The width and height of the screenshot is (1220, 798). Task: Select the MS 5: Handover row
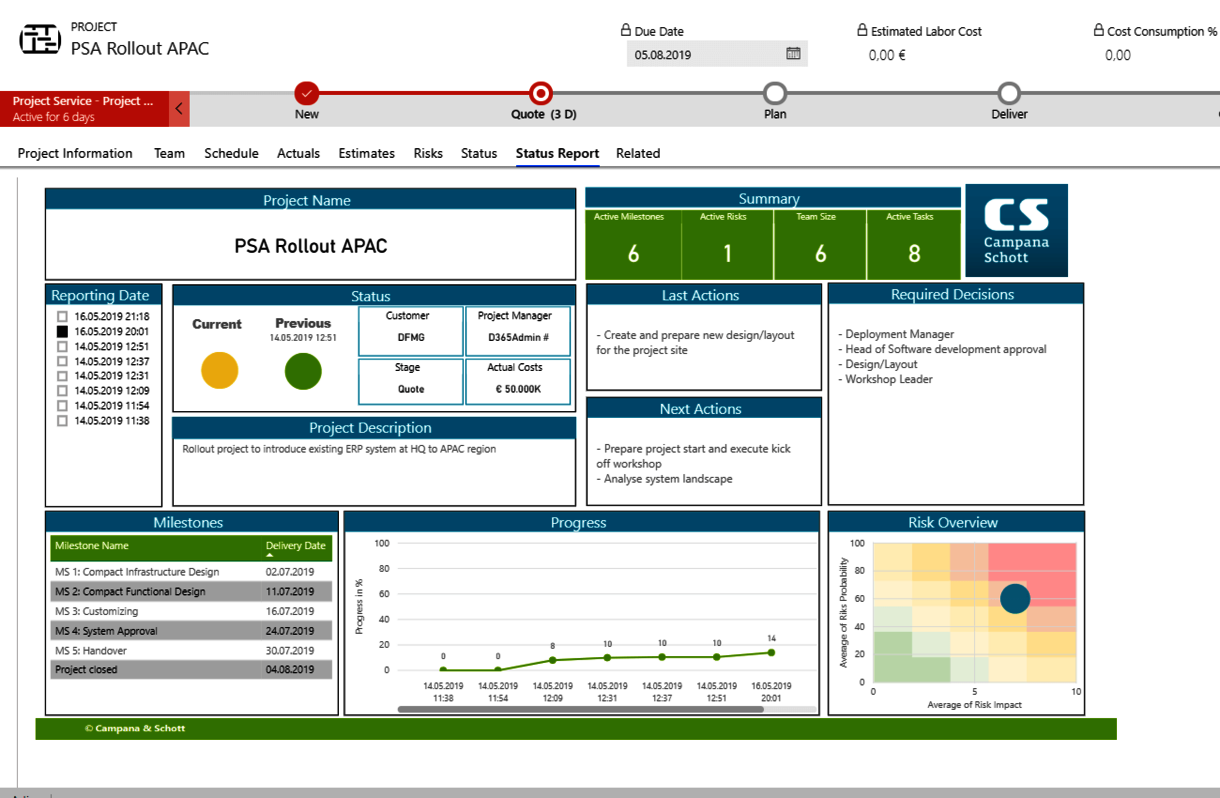click(x=191, y=650)
